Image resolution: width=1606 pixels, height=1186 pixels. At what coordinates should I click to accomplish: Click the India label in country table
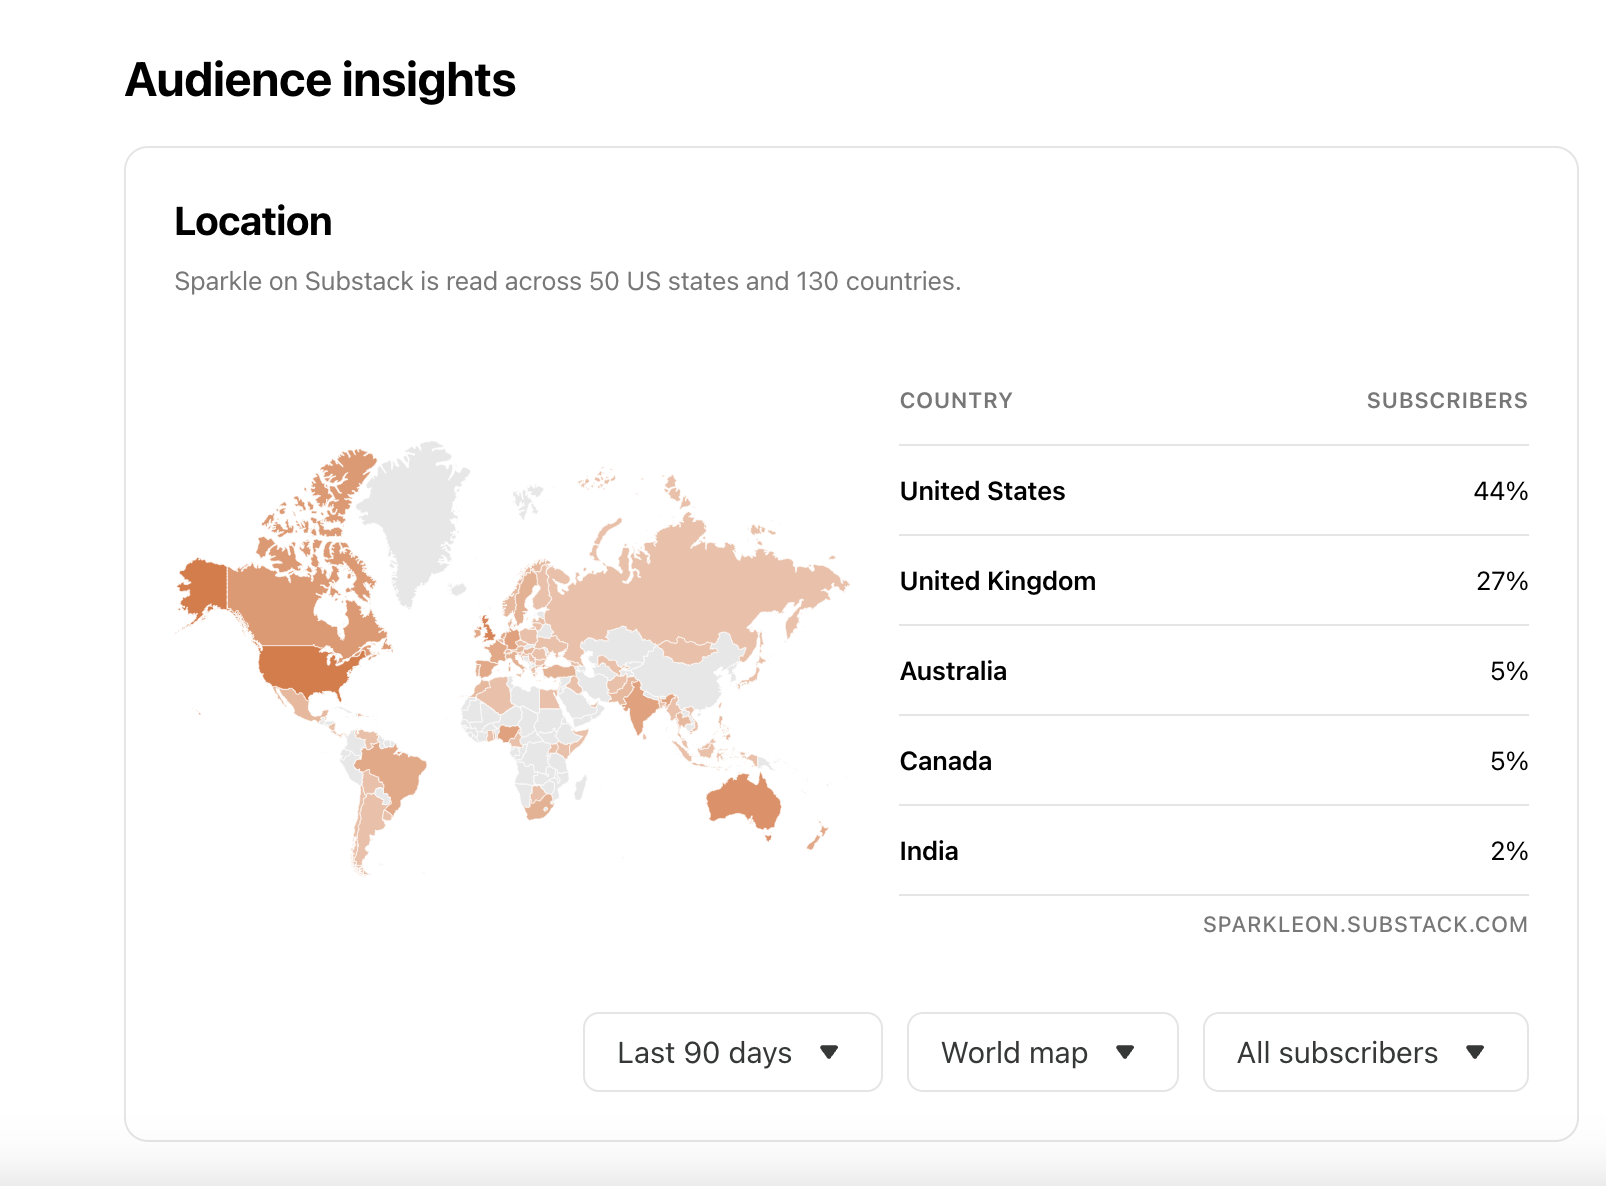pos(928,851)
